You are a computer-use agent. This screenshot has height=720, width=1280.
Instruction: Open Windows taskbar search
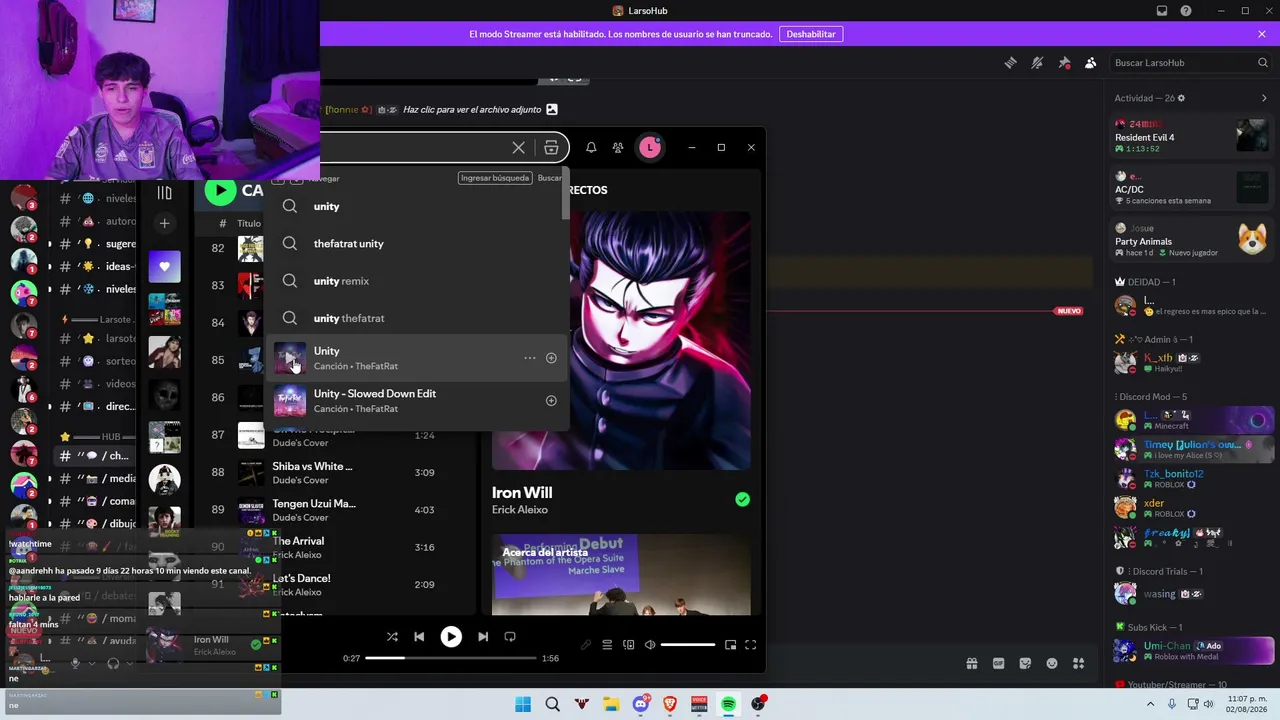[552, 704]
